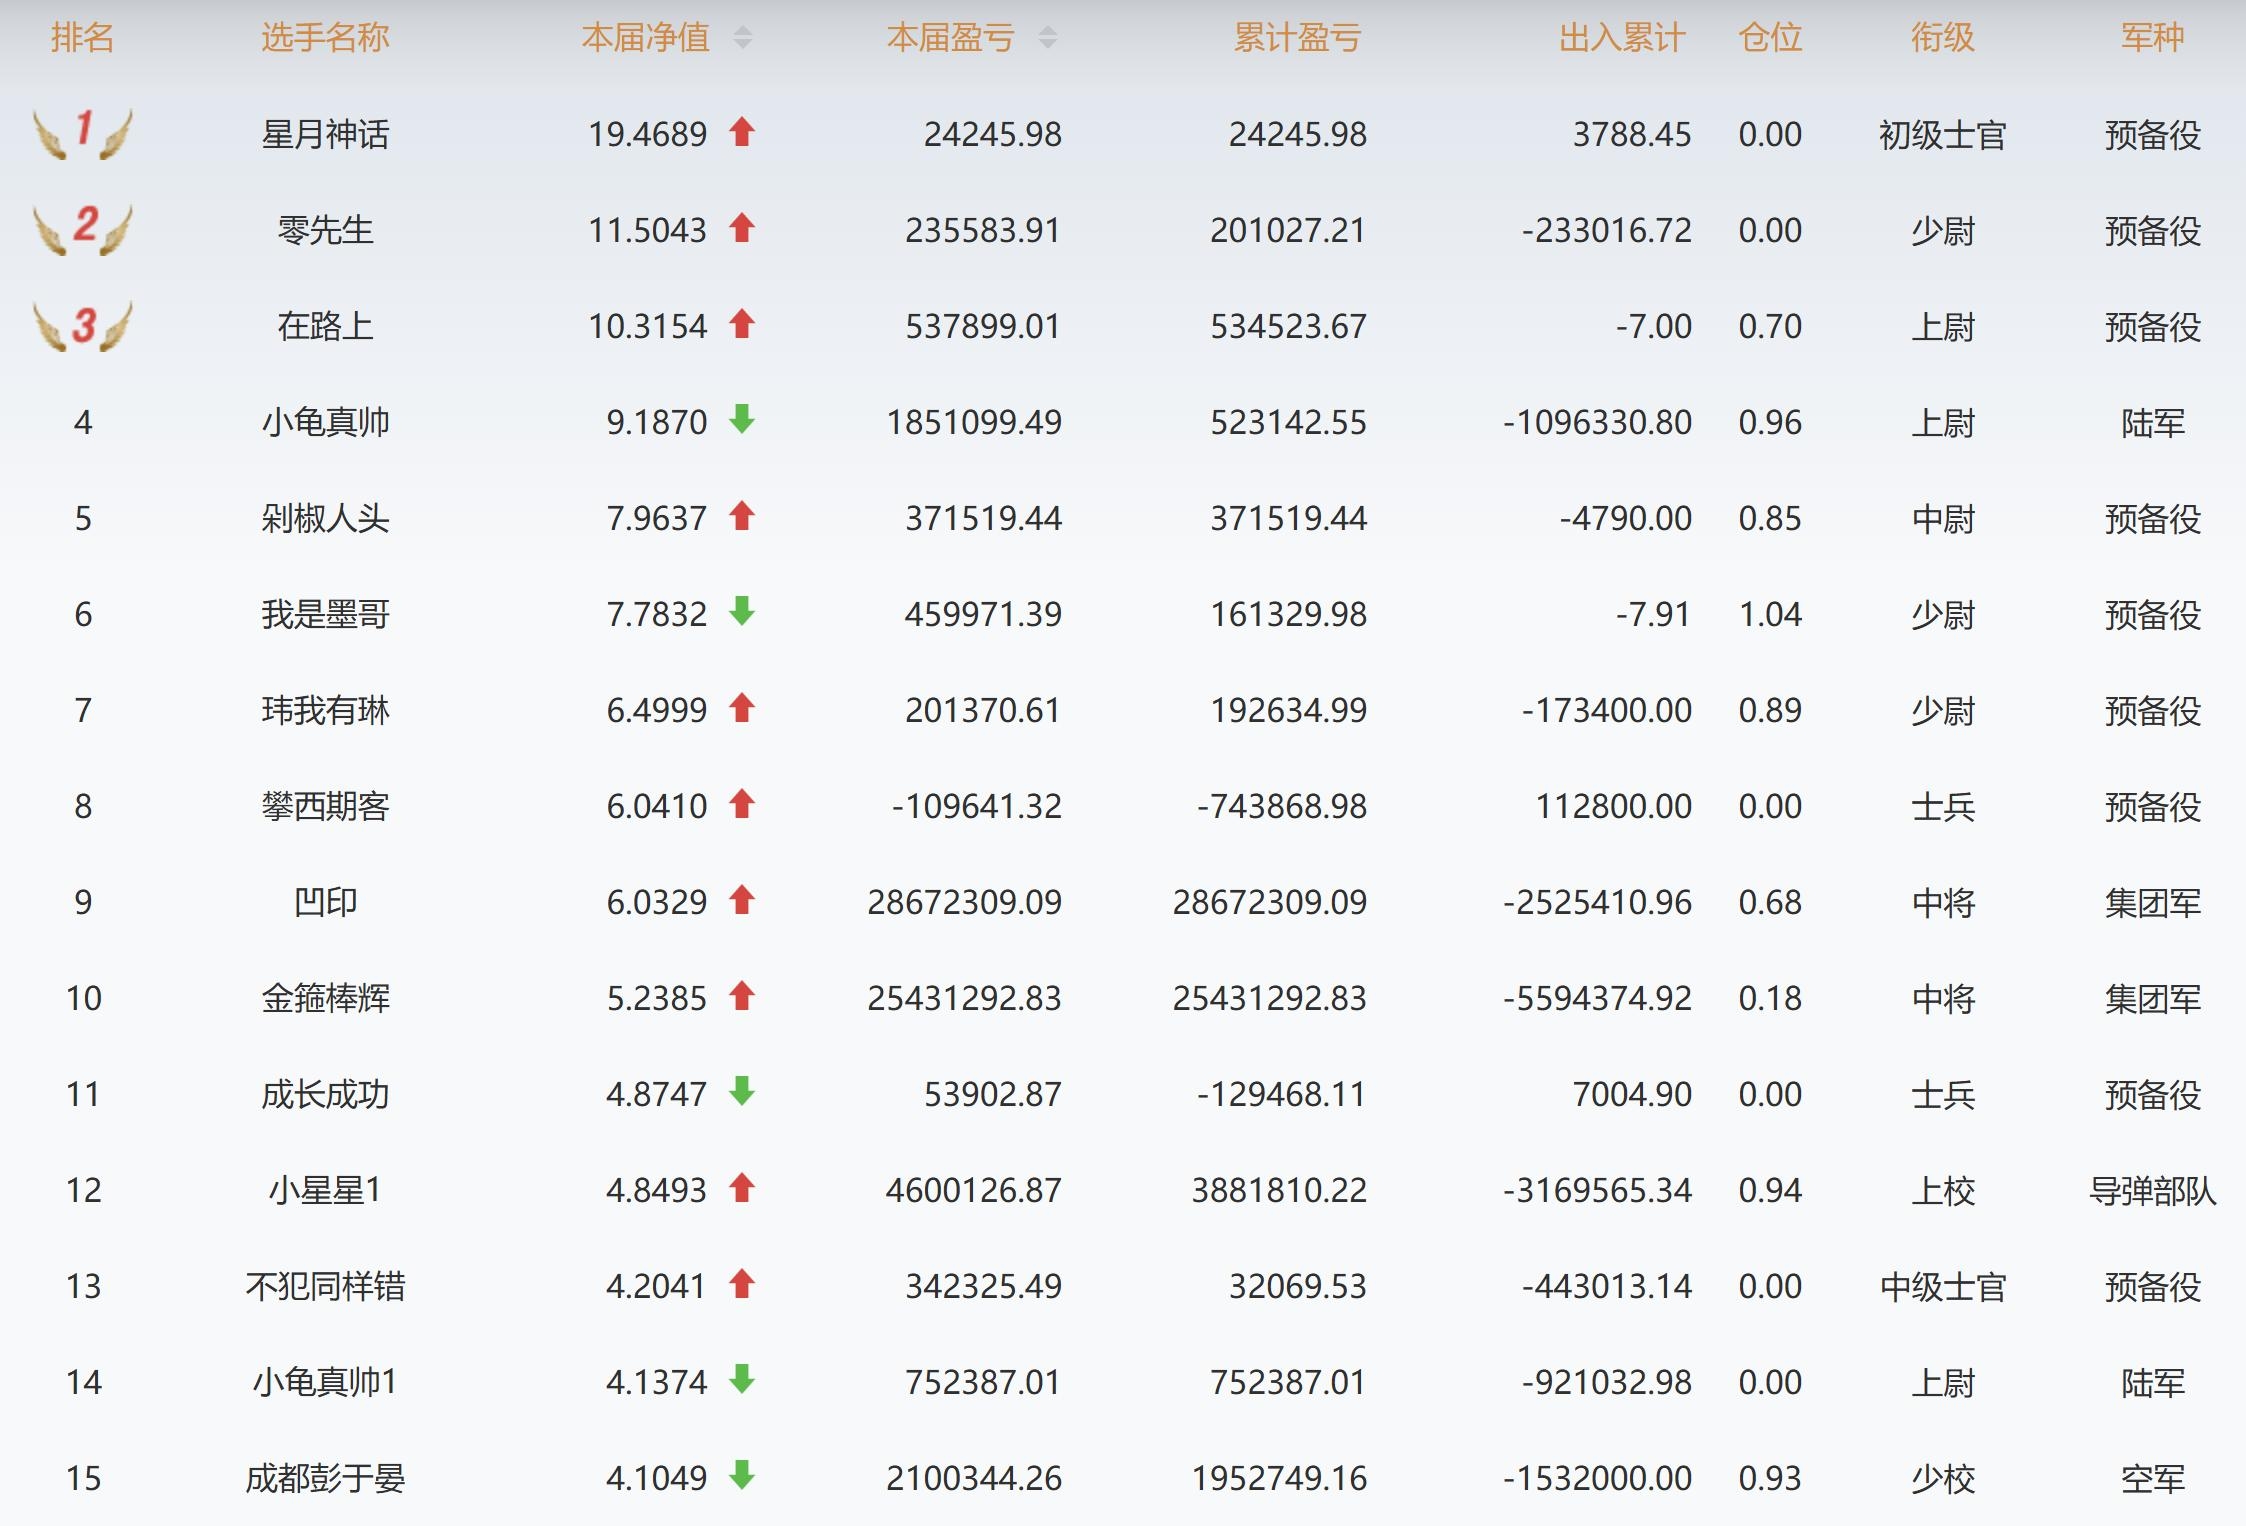
Task: Click green down arrow beside 4.1049
Action: [x=741, y=1476]
